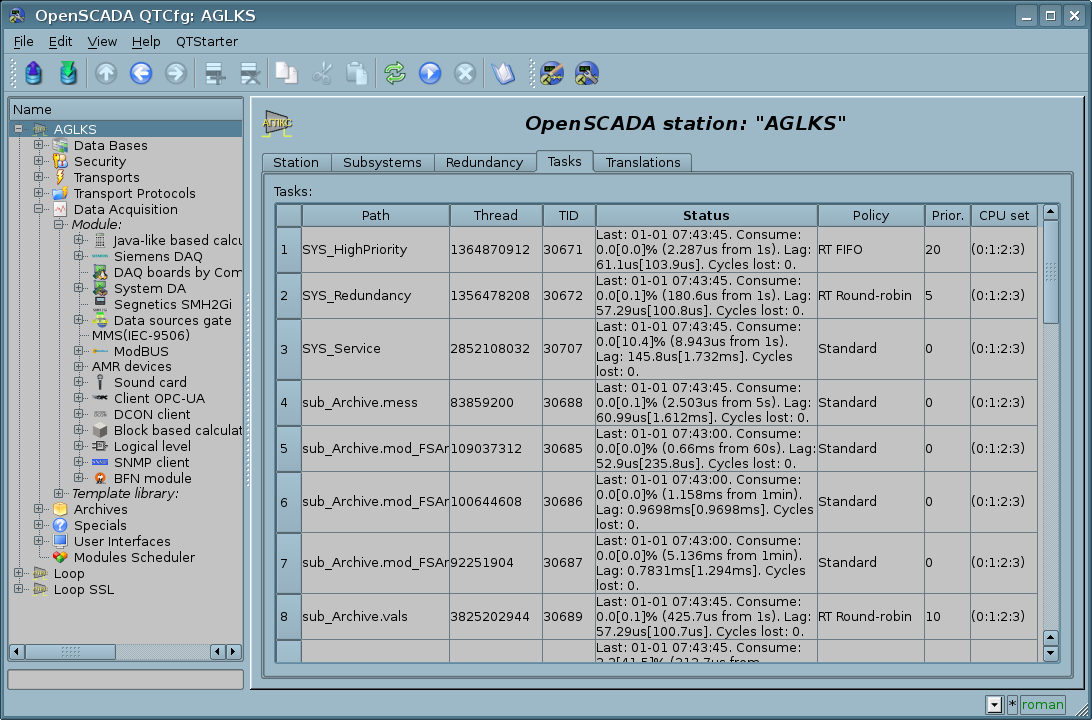Viewport: 1092px width, 720px height.
Task: Switch to the Translations tab
Action: point(643,162)
